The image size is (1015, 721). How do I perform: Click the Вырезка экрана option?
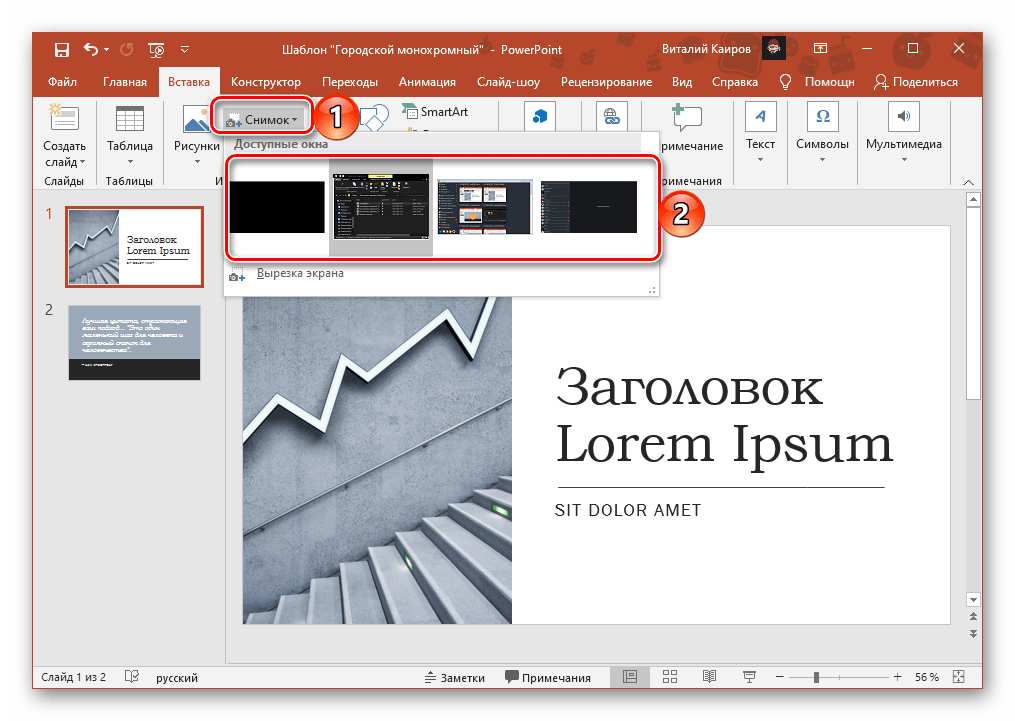pos(300,273)
